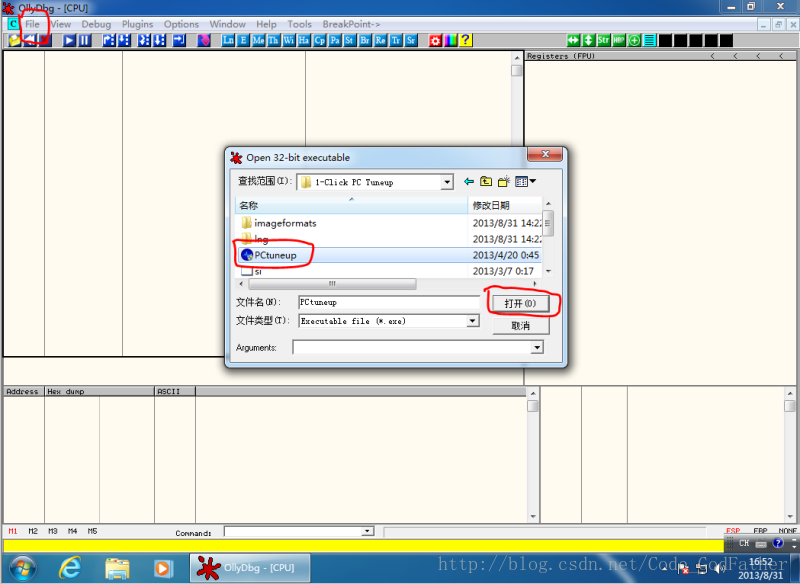The height and width of the screenshot is (584, 800).
Task: Show the threads window (Th icon)
Action: point(273,40)
